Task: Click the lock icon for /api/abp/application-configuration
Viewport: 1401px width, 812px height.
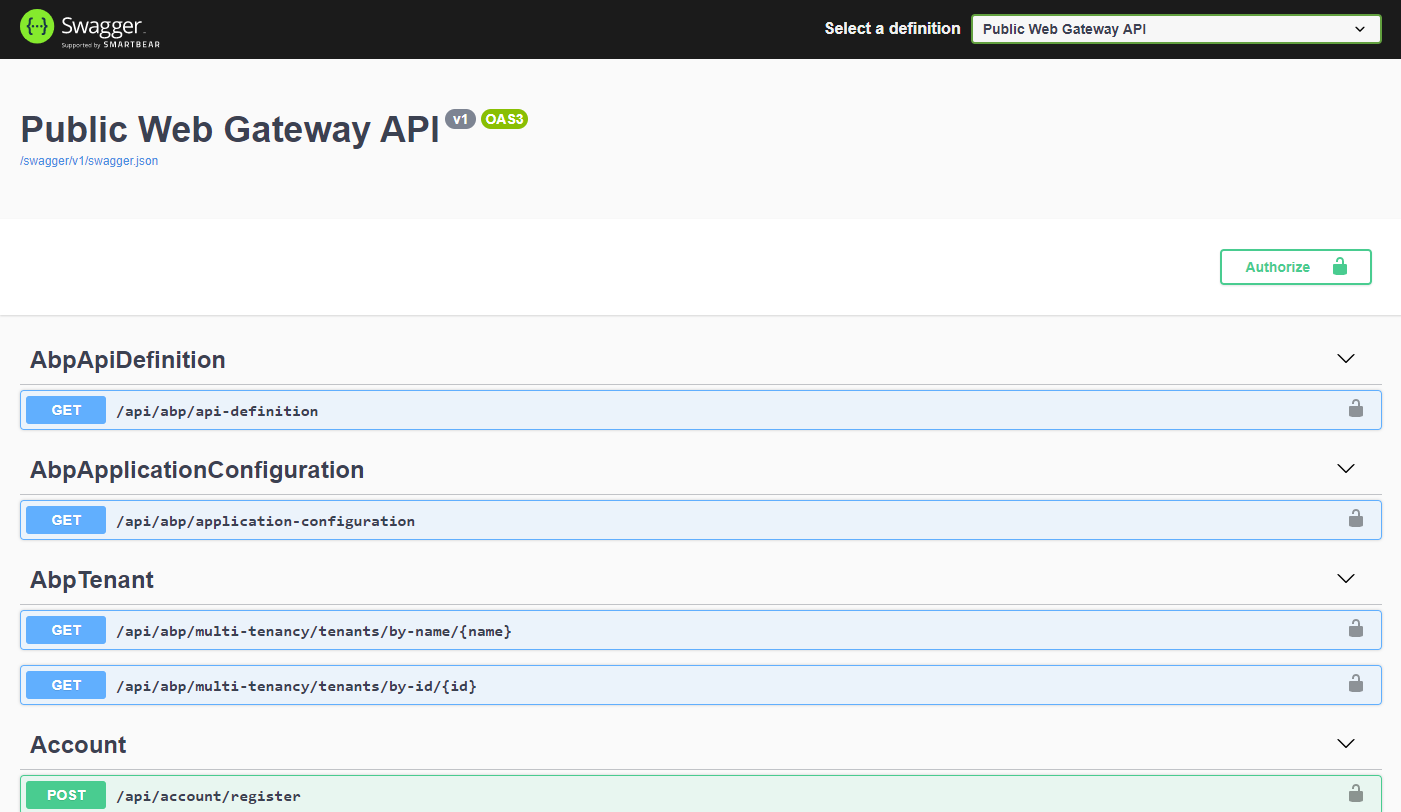Action: point(1356,518)
